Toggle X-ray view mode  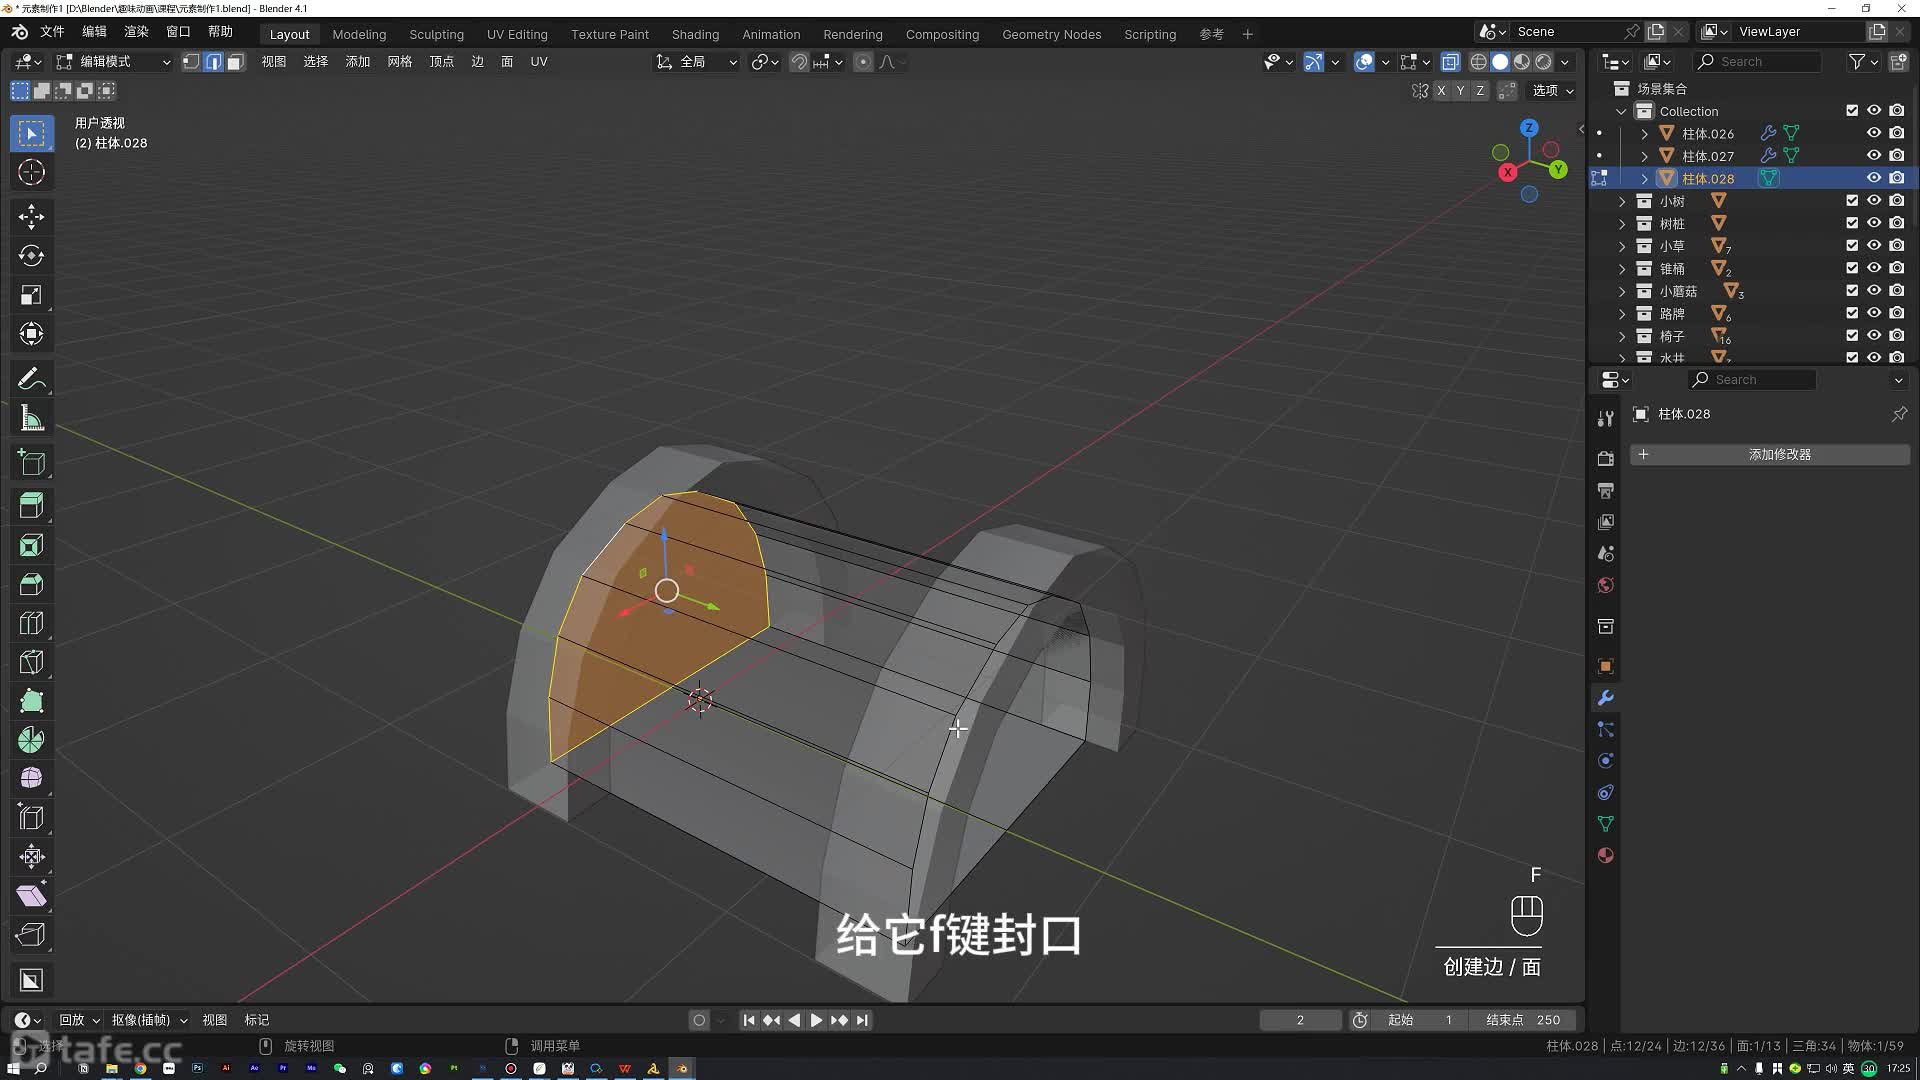click(1450, 62)
